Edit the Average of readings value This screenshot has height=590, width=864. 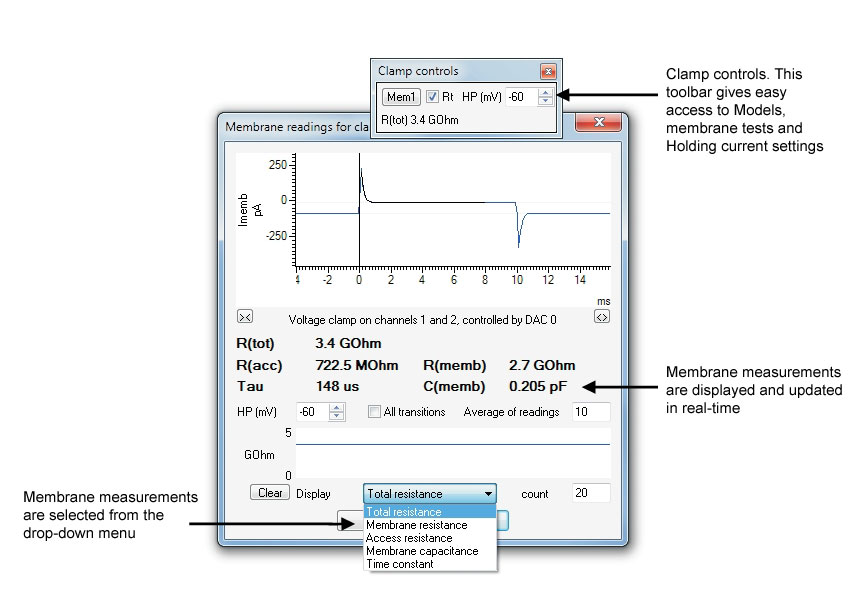tap(589, 411)
